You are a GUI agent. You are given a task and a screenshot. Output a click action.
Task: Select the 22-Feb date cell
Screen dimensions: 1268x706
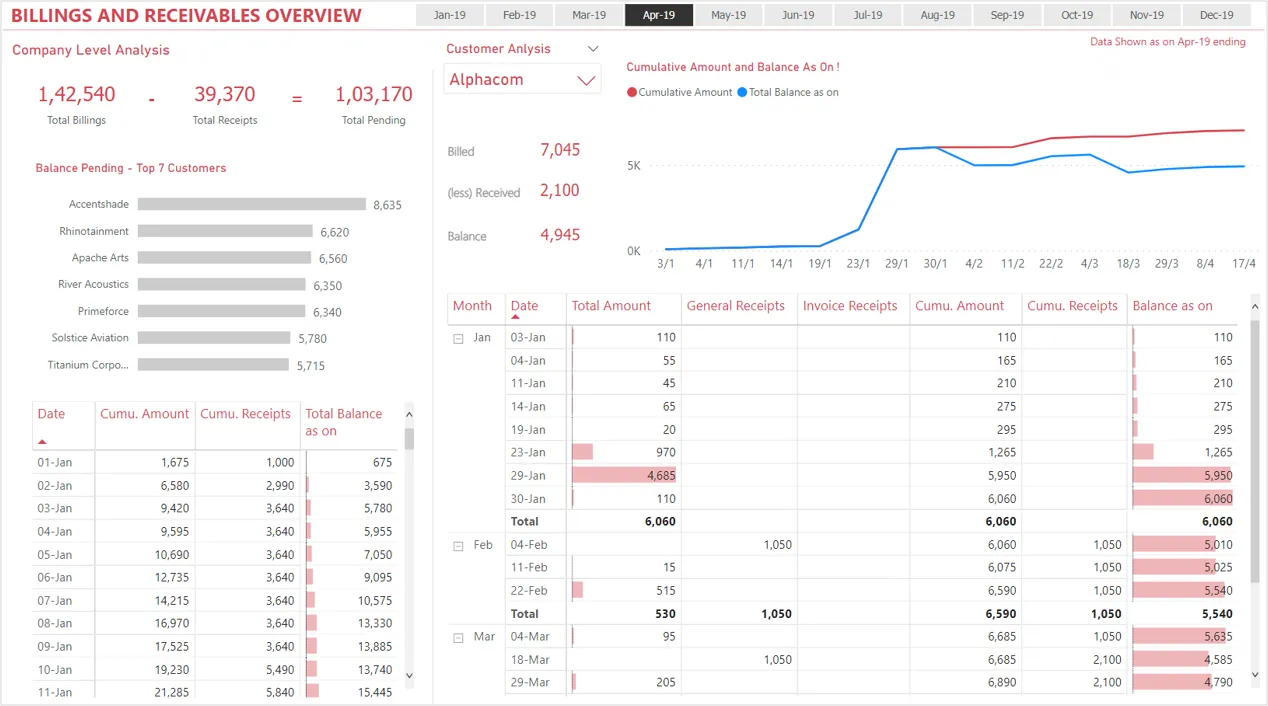529,591
